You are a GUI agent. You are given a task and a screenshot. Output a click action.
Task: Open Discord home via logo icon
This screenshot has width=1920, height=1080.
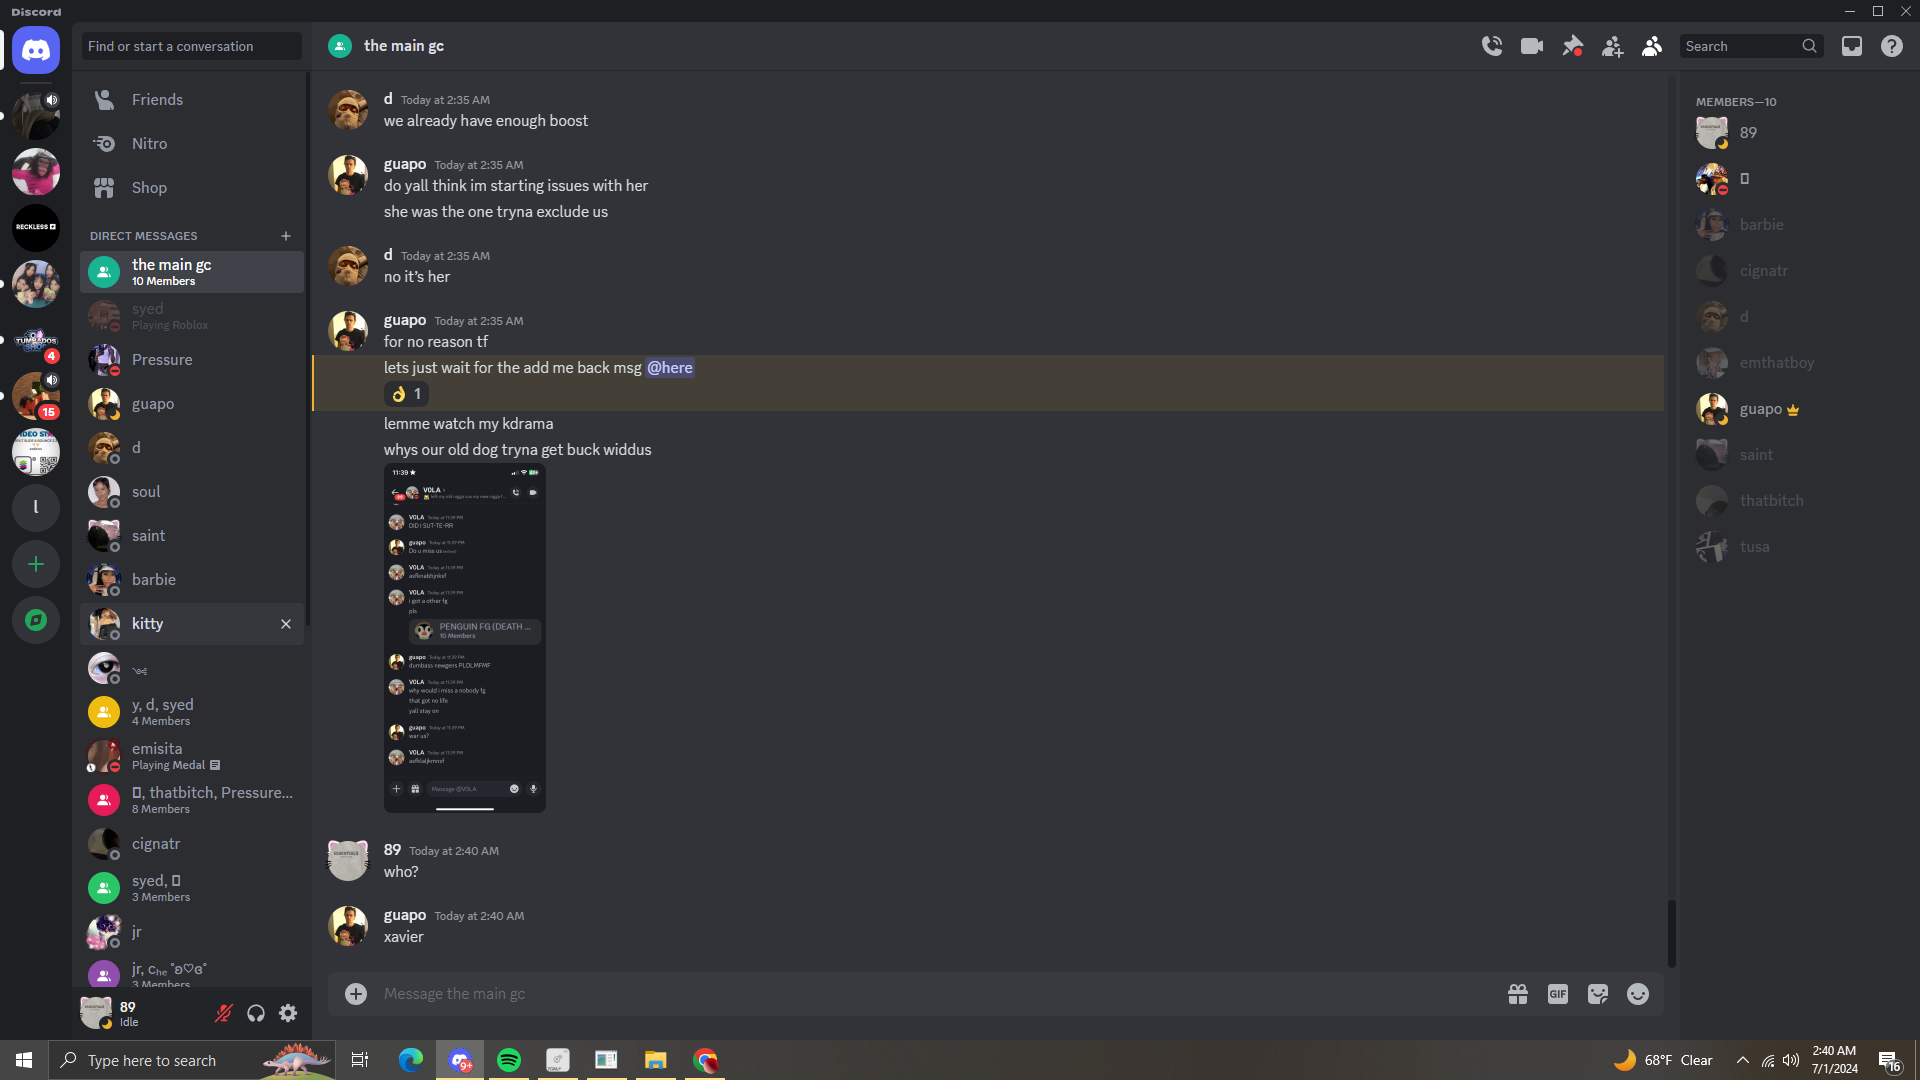36,50
